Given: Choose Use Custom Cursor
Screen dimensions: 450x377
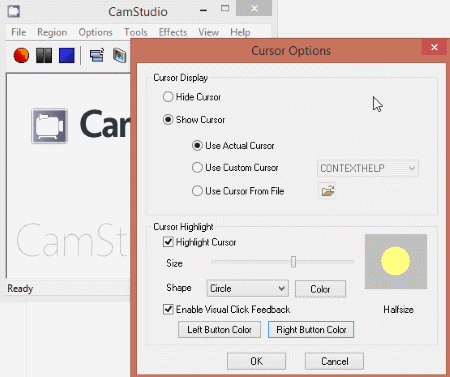Looking at the screenshot, I should point(197,167).
